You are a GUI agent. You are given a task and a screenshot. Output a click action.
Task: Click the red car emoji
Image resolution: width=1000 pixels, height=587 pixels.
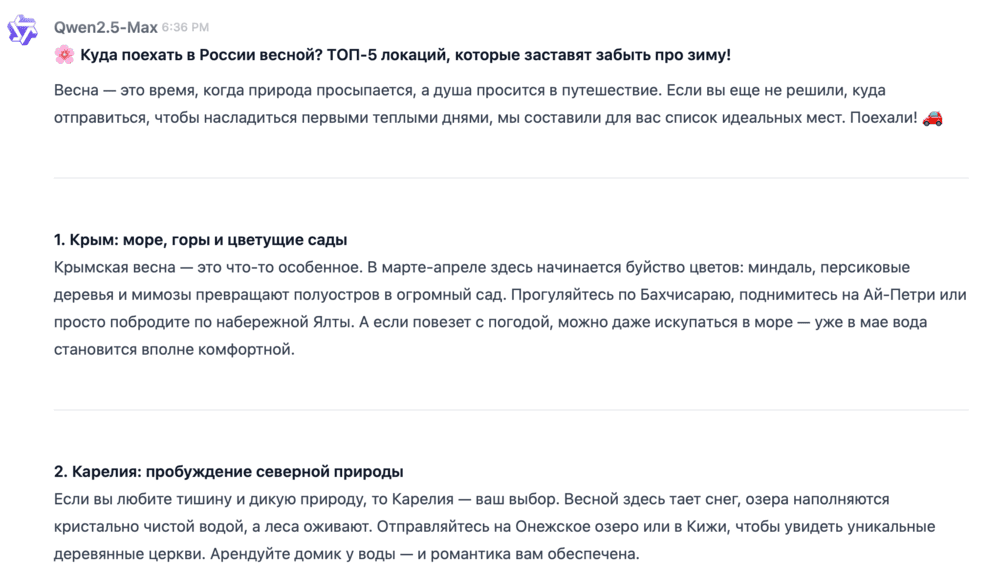932,118
